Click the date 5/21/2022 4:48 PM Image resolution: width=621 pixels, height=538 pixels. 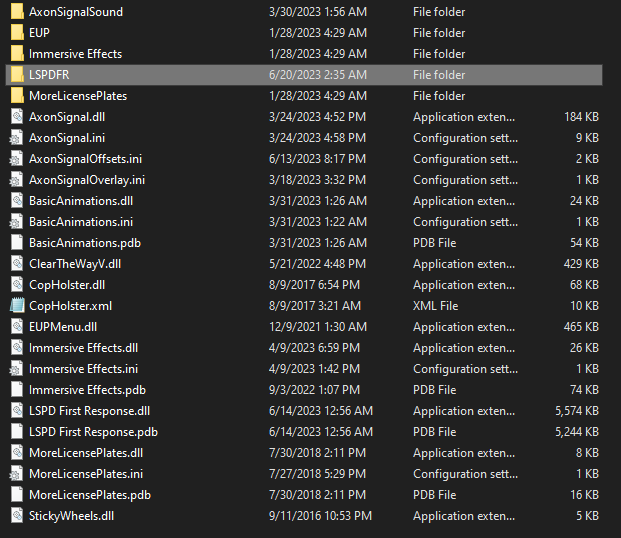click(x=318, y=264)
